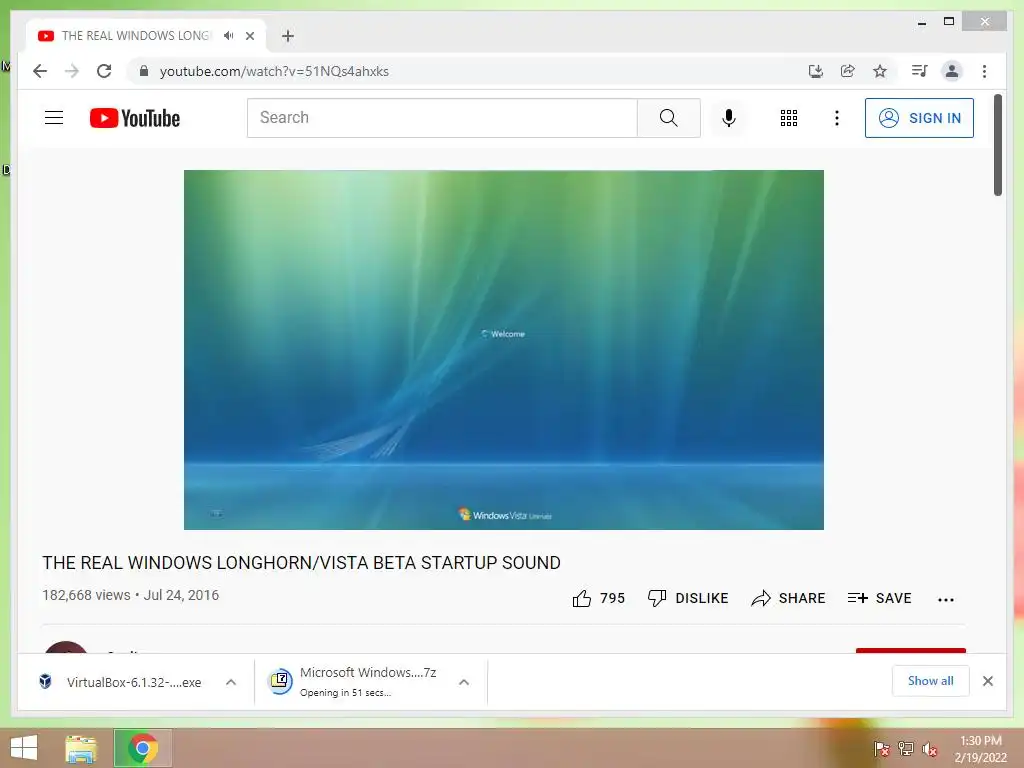Dislike the video
This screenshot has height=768, width=1024.
(x=688, y=598)
